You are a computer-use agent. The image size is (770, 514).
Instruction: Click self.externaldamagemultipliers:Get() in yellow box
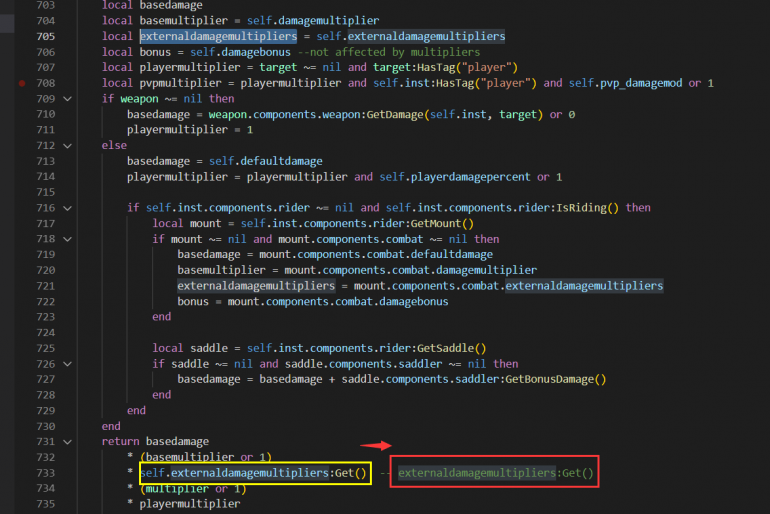pos(253,473)
